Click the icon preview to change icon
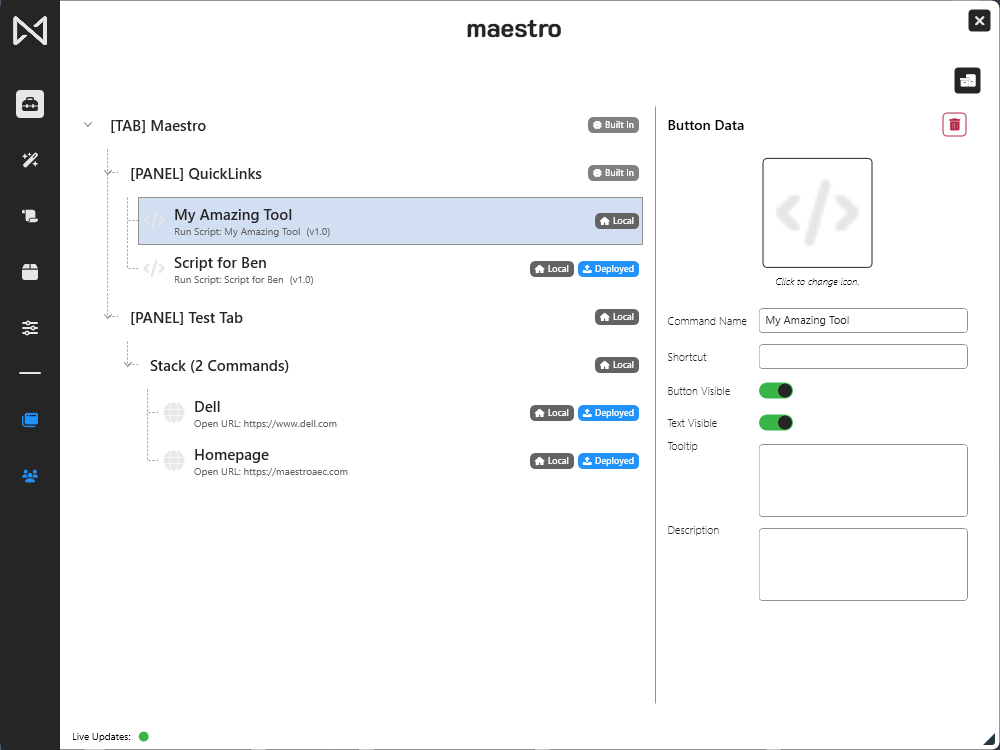Screen dimensions: 1000x750 pyautogui.click(x=817, y=213)
